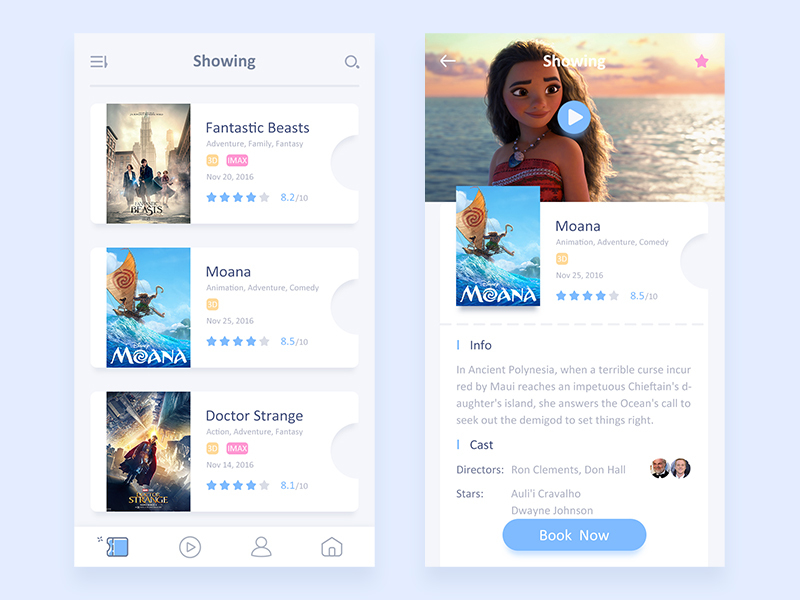Tap the IMAX badge on Fantastic Beasts

point(237,160)
